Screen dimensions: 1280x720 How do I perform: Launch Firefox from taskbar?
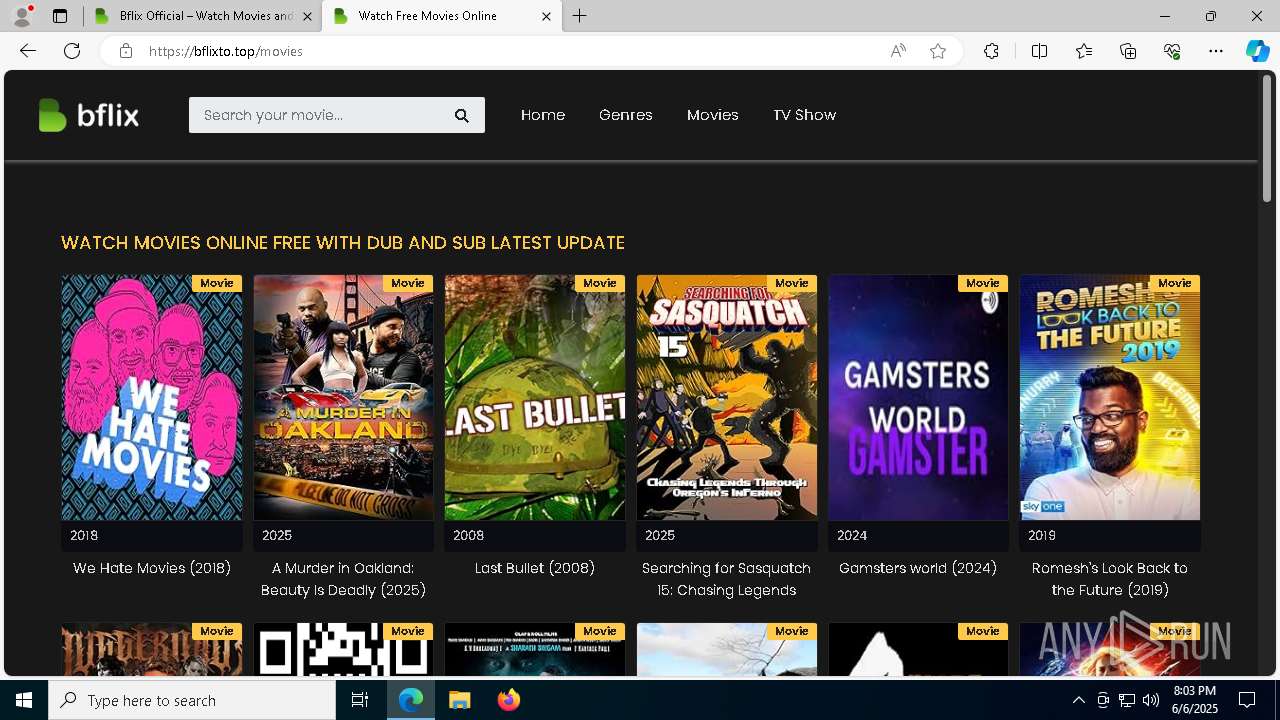coord(508,700)
